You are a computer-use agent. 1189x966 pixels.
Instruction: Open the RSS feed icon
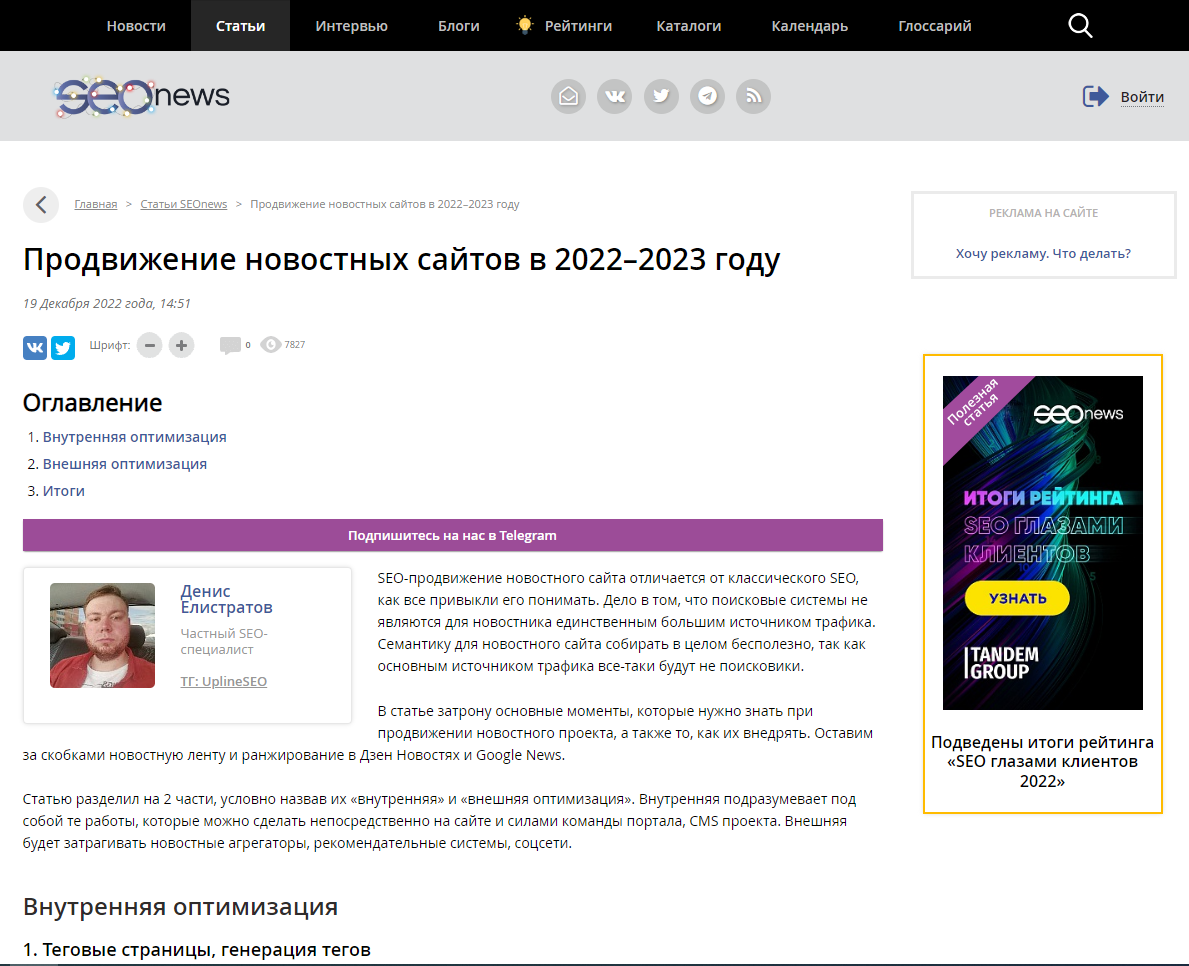click(x=753, y=96)
